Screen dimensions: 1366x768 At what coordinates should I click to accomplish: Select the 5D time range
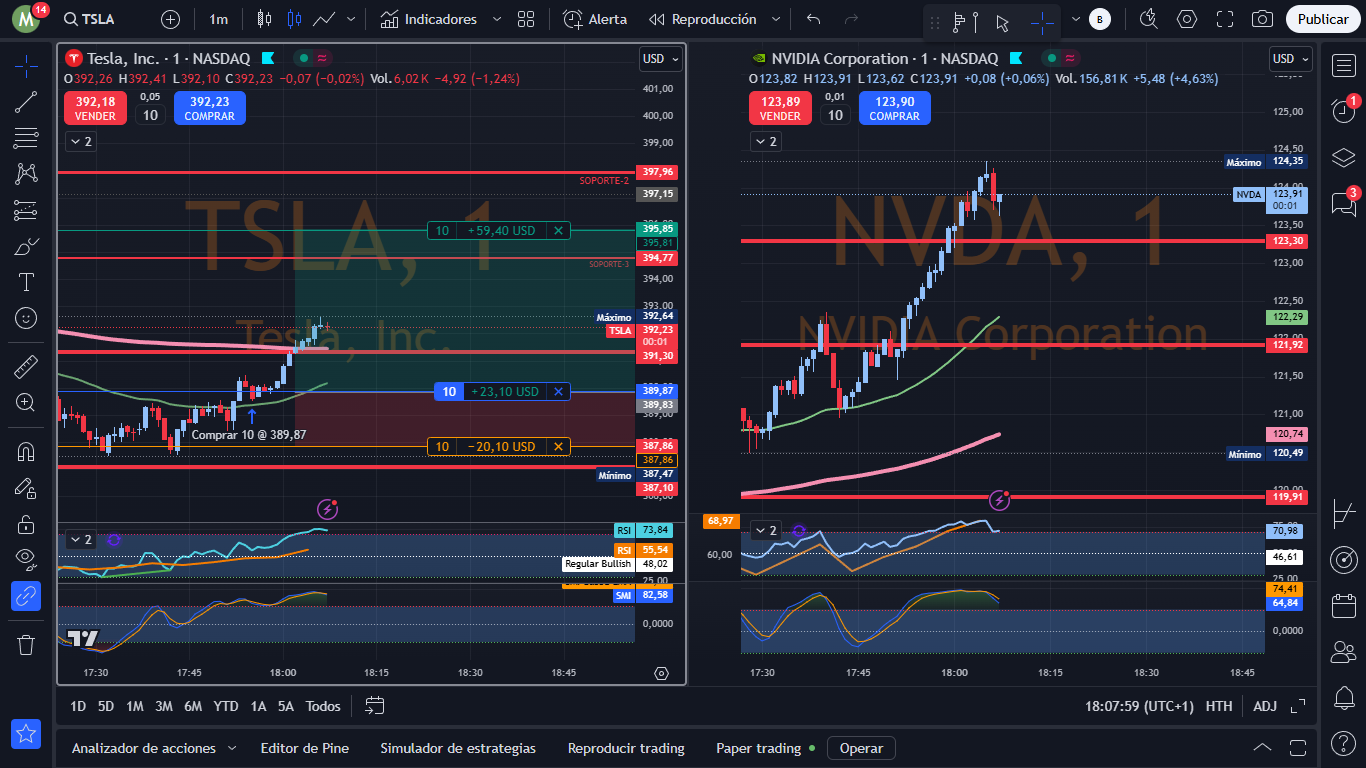(106, 706)
